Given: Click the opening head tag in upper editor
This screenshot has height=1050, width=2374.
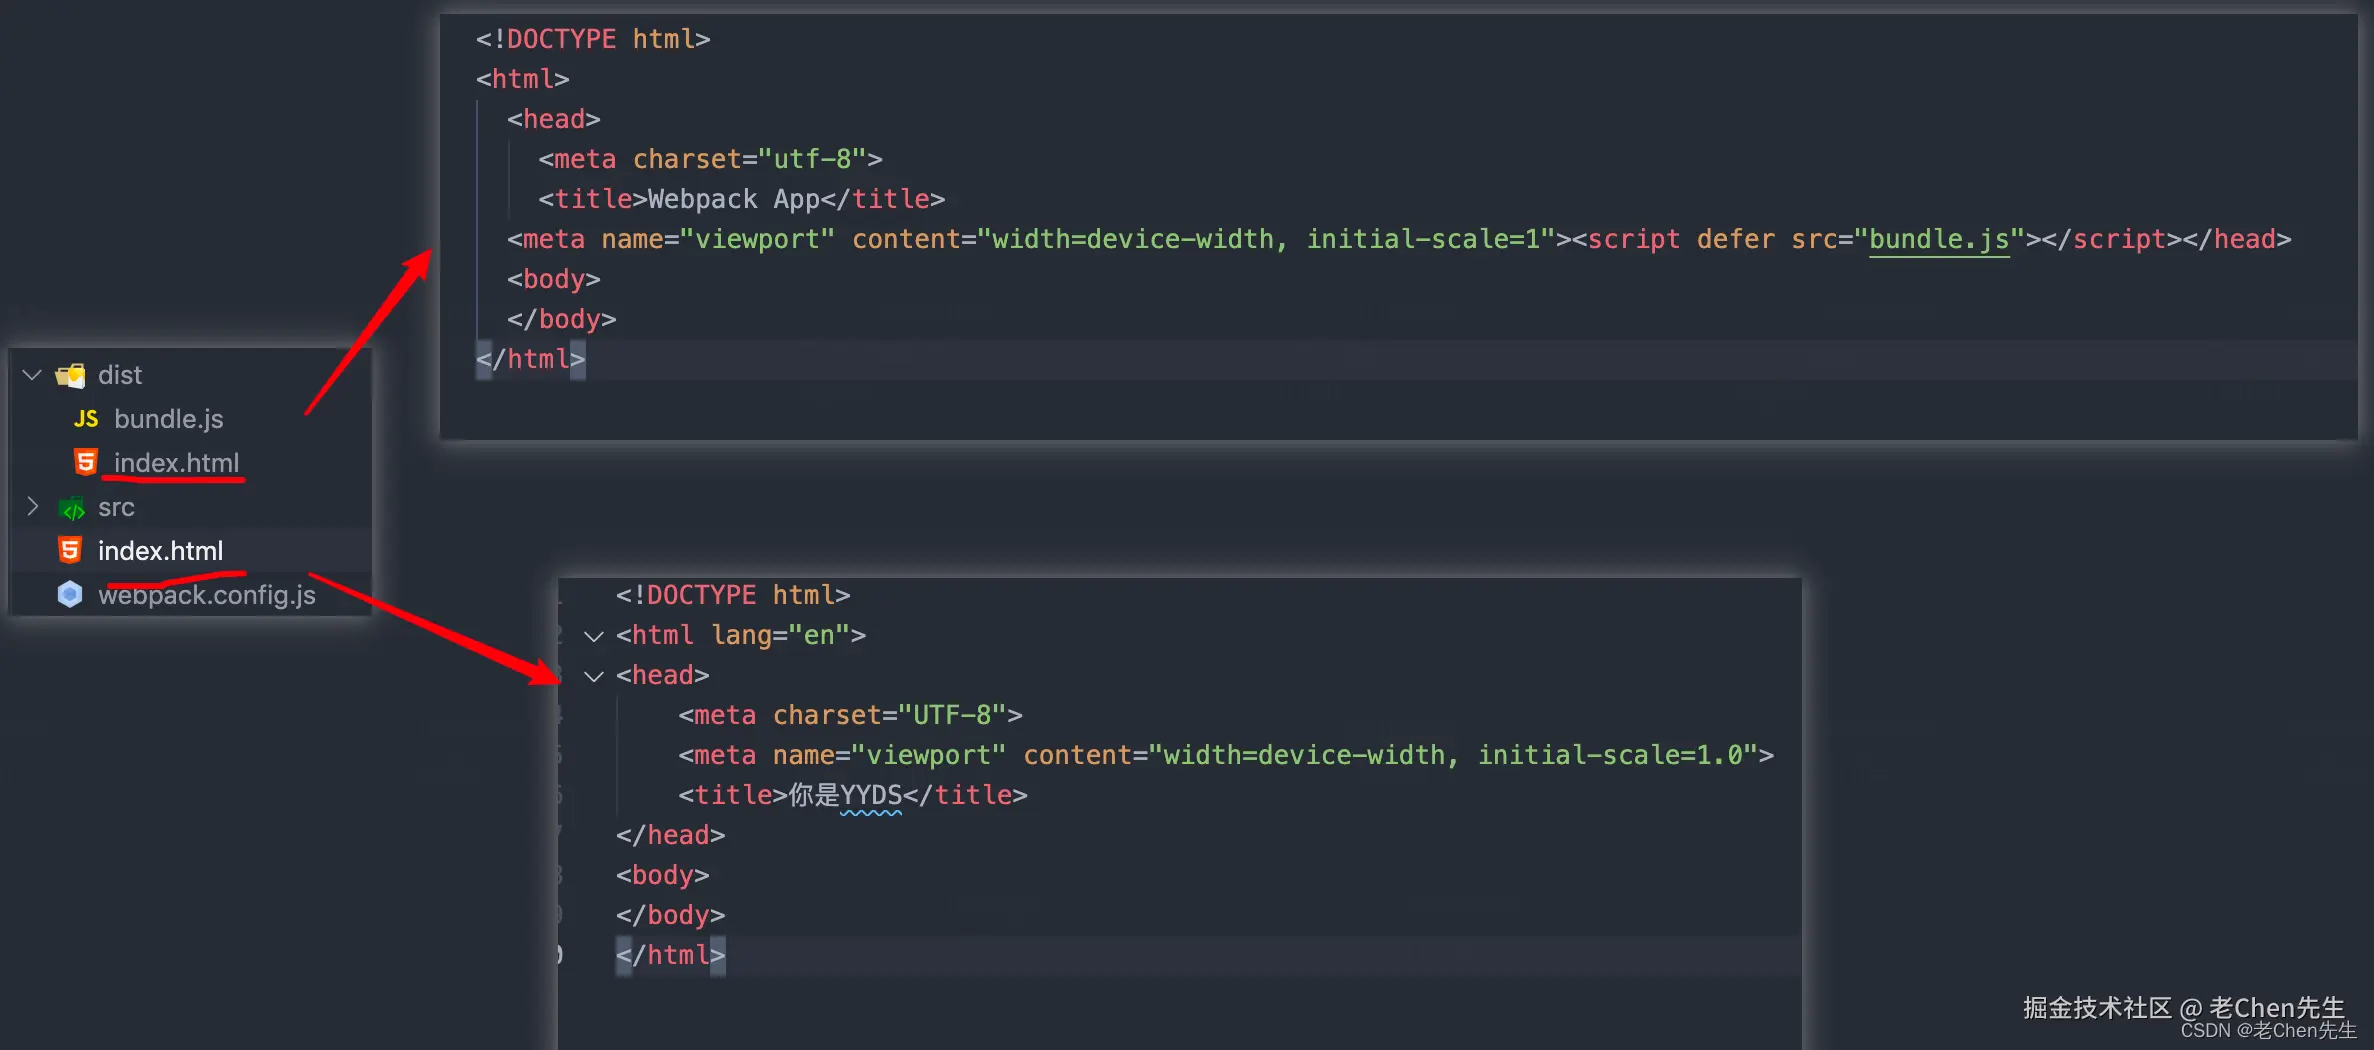Looking at the screenshot, I should [554, 119].
